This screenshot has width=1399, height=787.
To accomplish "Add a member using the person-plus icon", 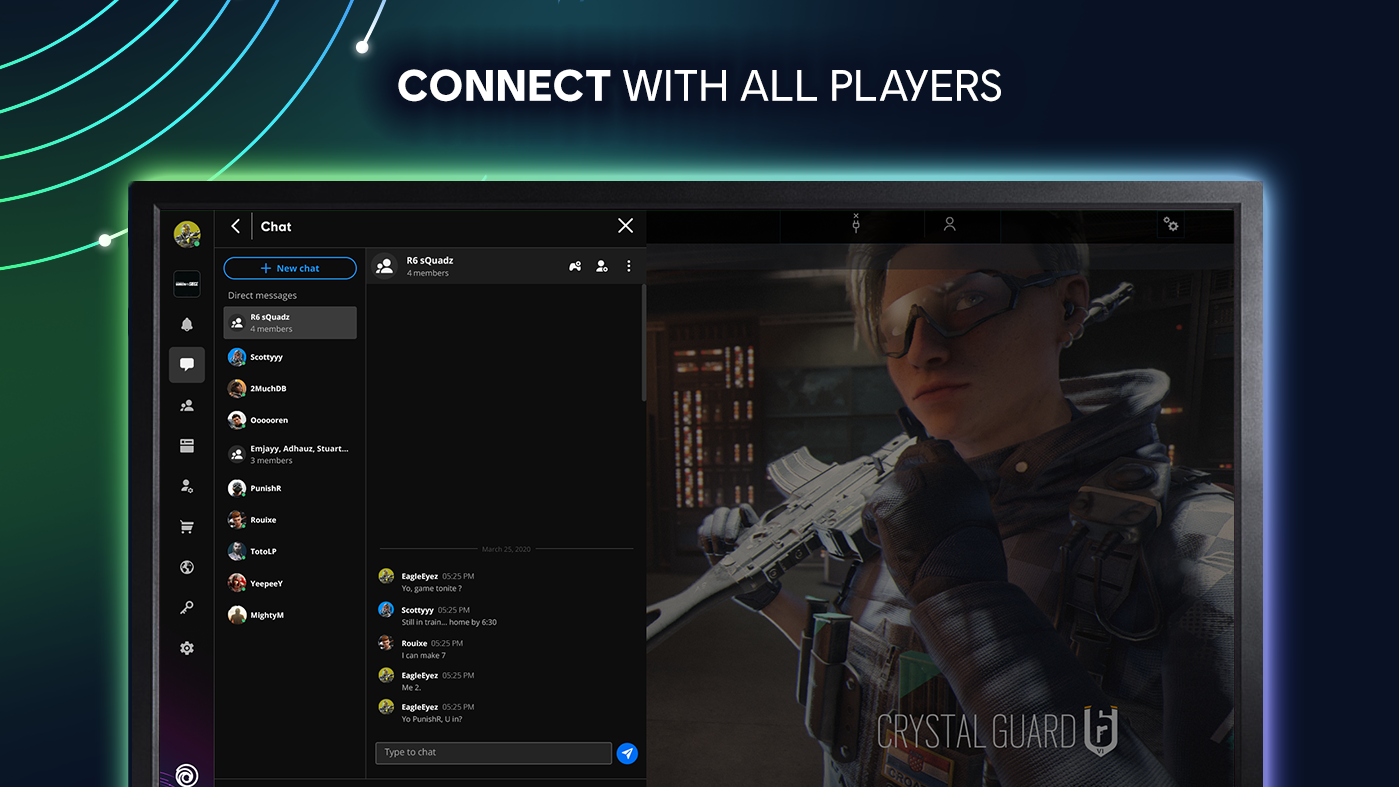I will [601, 266].
